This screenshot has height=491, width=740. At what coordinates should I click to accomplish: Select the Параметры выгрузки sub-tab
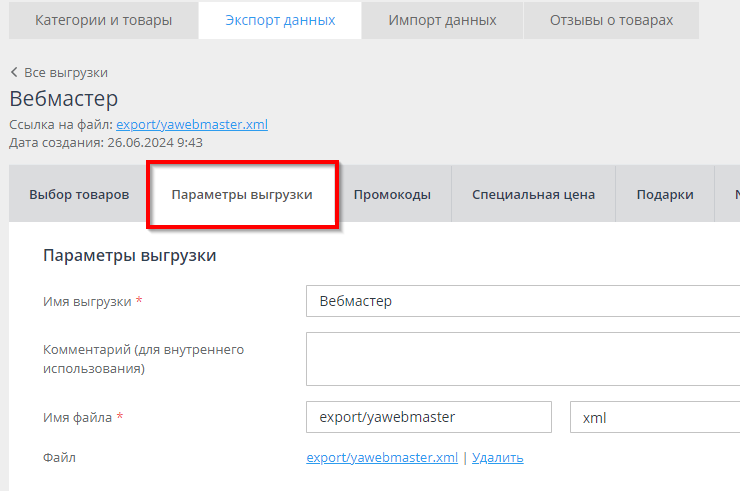[x=242, y=195]
